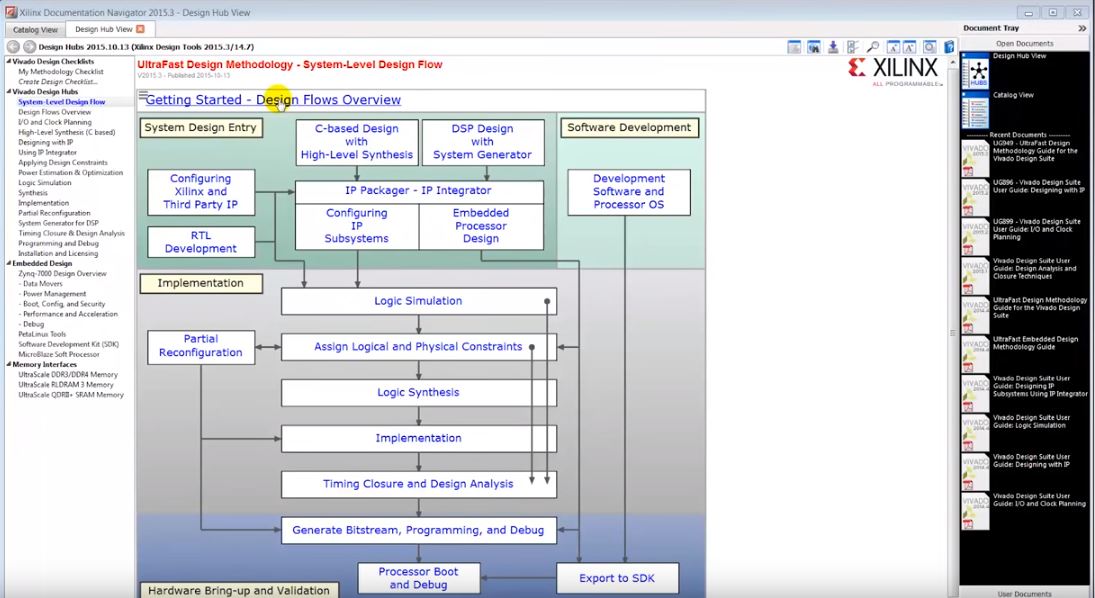The image size is (1095, 598).
Task: Click scroll-up arrow of content scrollbar
Action: 951,63
